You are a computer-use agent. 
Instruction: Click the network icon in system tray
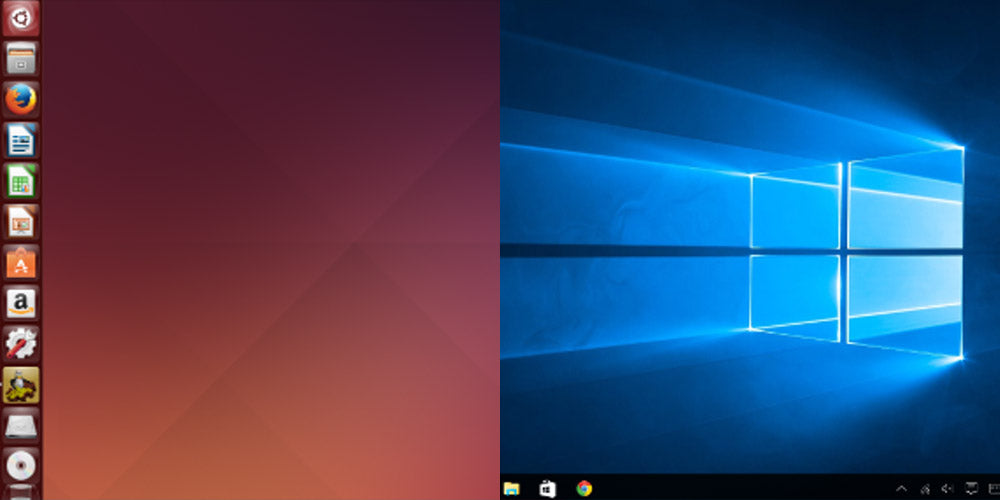point(925,489)
